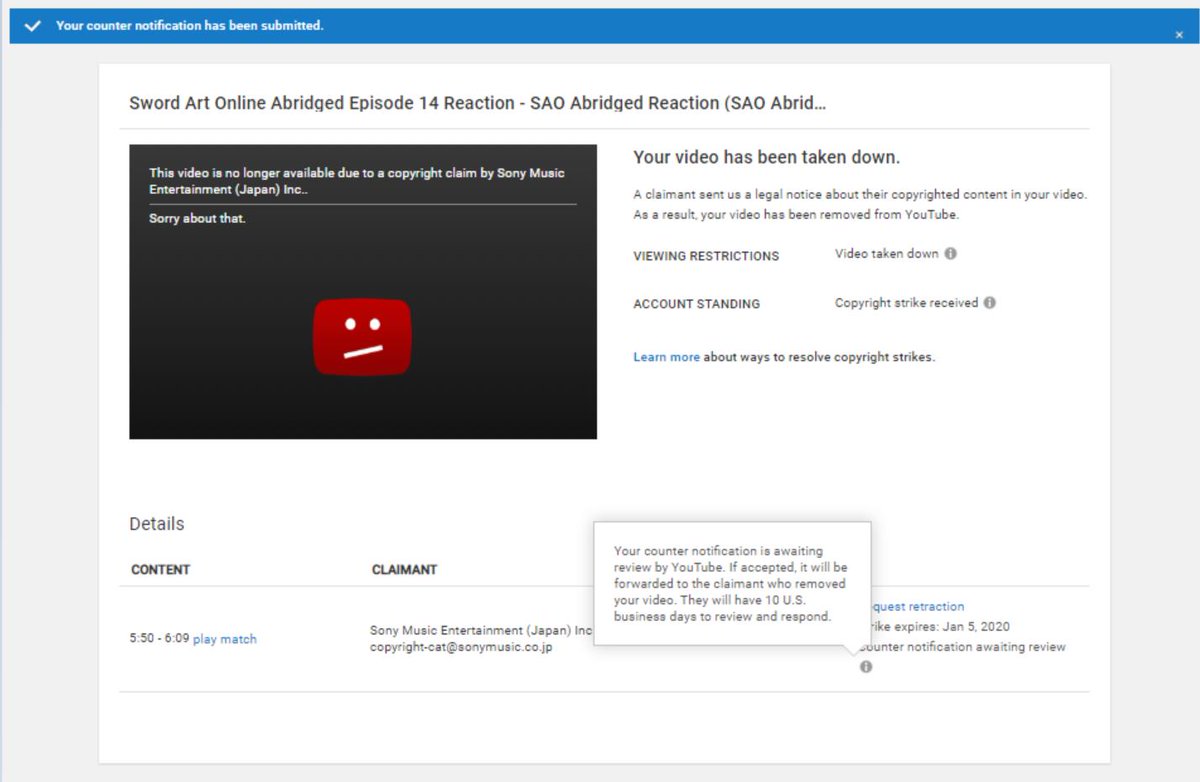Viewport: 1200px width, 782px height.
Task: Click info icon below counter notification awaiting review
Action: pos(866,667)
